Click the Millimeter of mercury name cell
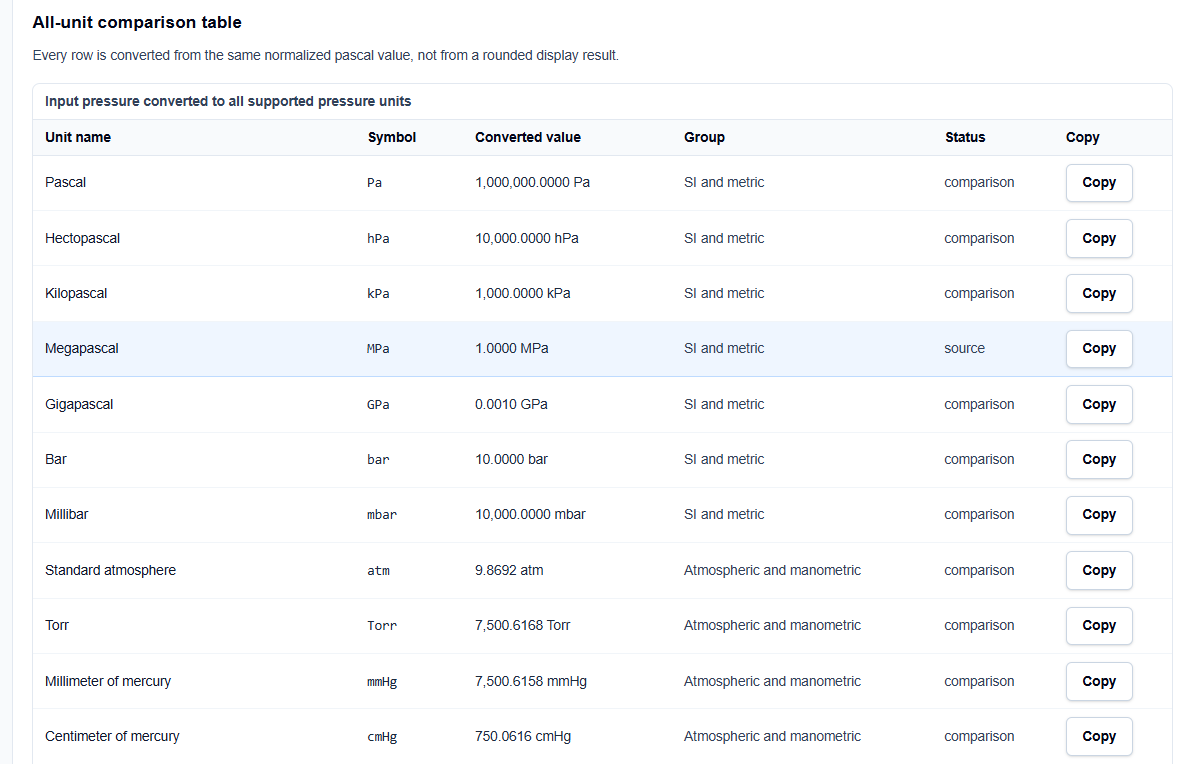Screen dimensions: 1186x764 click(108, 682)
